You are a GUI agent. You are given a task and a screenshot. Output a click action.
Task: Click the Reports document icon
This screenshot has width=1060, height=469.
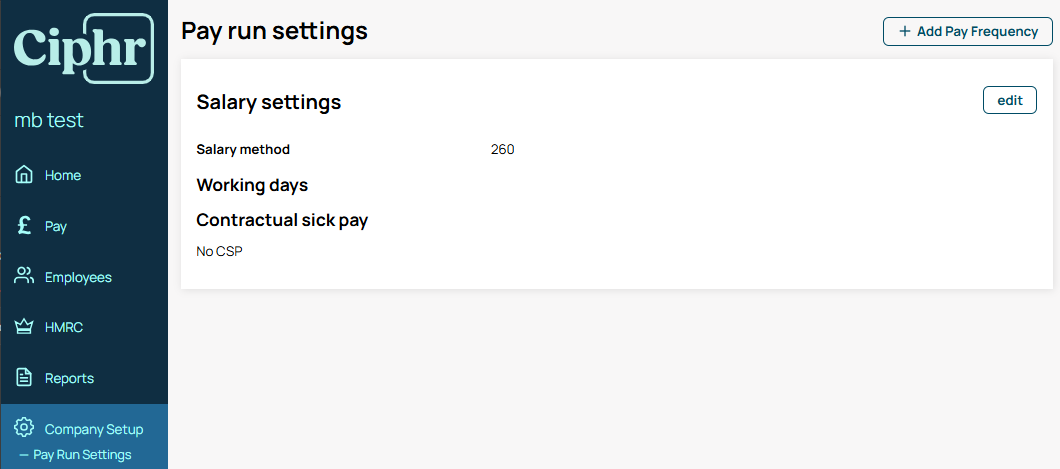click(24, 378)
